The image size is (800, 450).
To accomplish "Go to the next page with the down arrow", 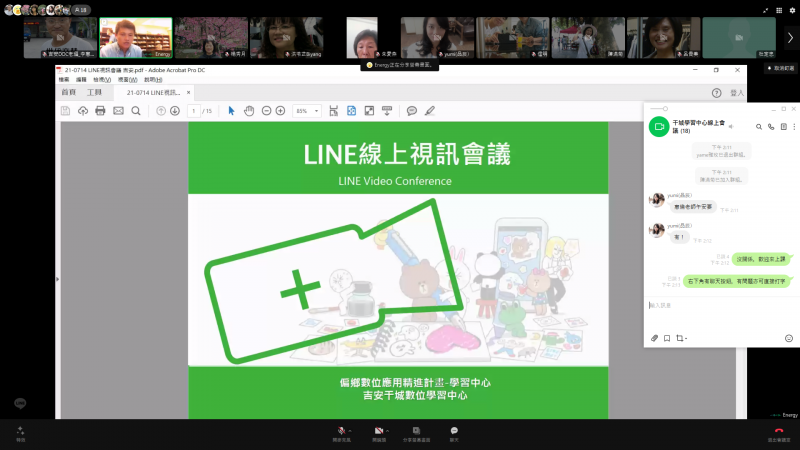I will pyautogui.click(x=175, y=111).
